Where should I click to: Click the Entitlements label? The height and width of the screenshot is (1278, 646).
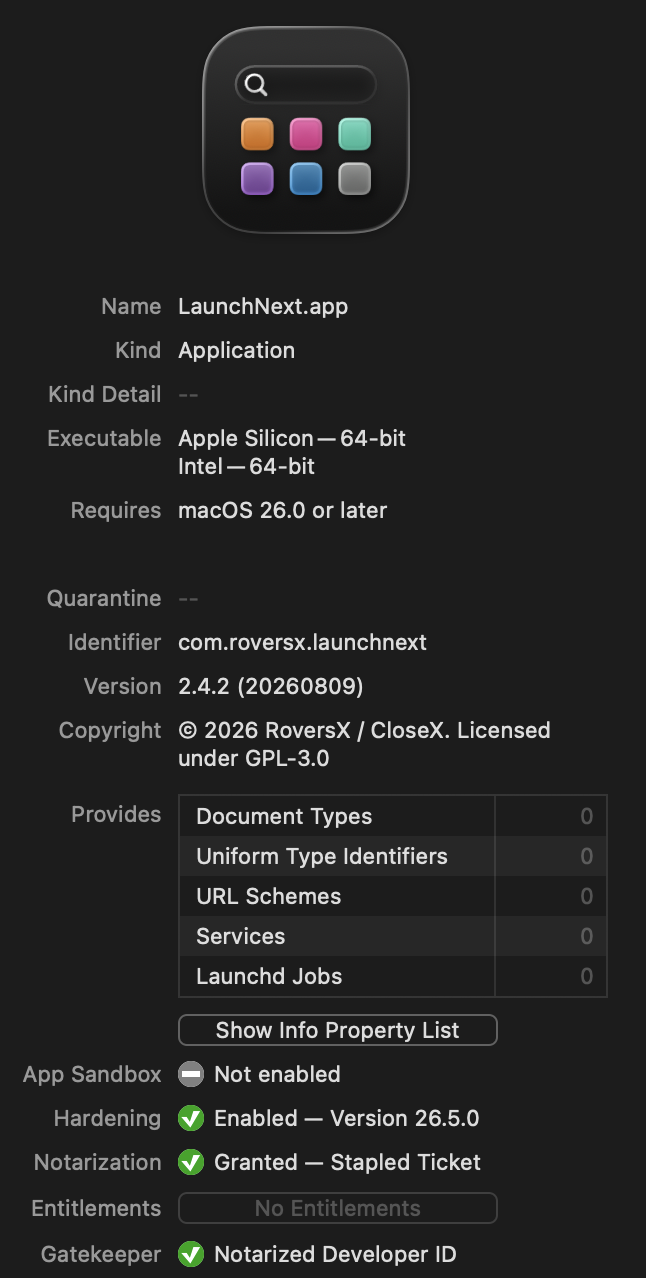pyautogui.click(x=96, y=1208)
